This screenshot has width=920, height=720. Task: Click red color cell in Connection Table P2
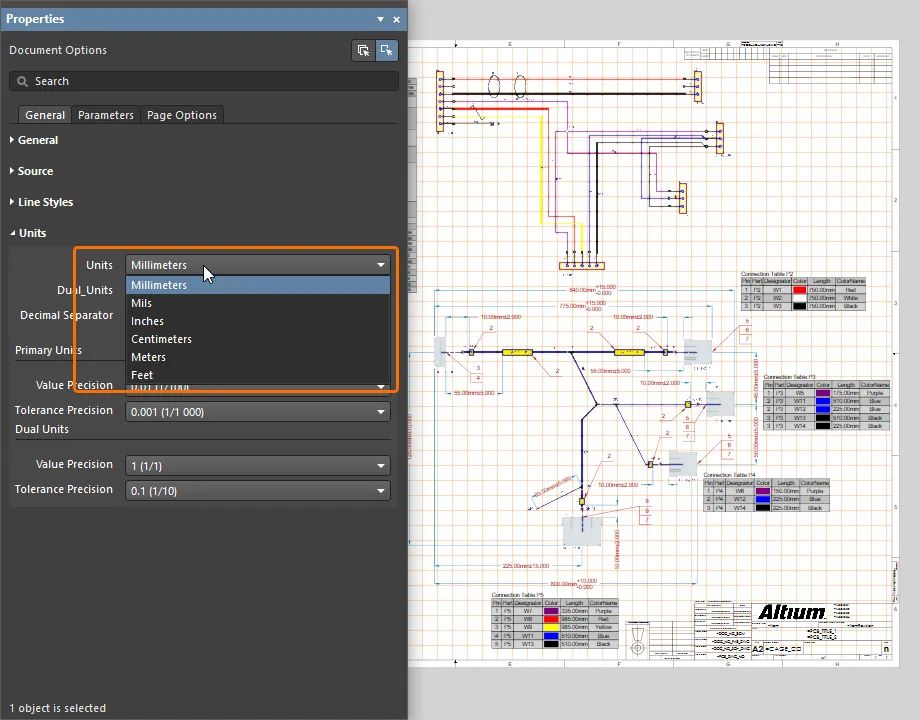coord(799,289)
